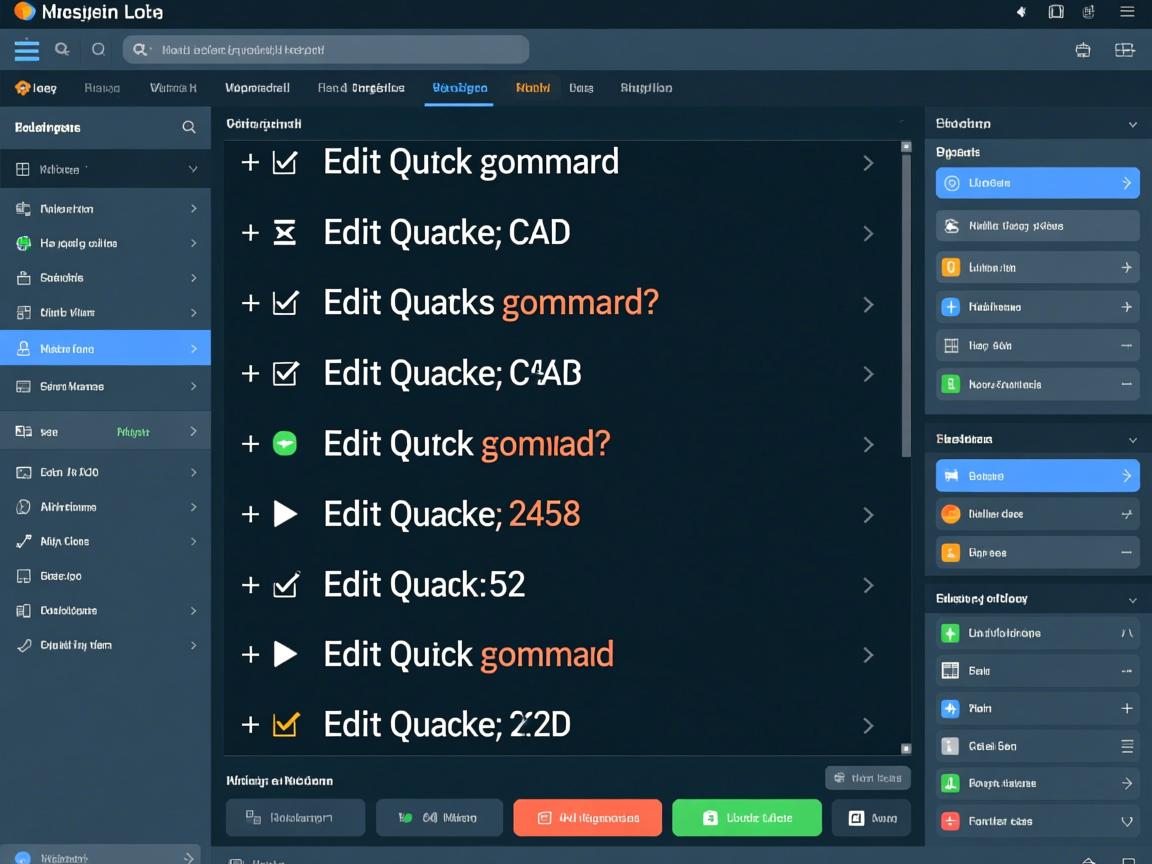Click the plus icon before Edit Qutck gommard
Image resolution: width=1152 pixels, height=864 pixels.
pyautogui.click(x=250, y=163)
